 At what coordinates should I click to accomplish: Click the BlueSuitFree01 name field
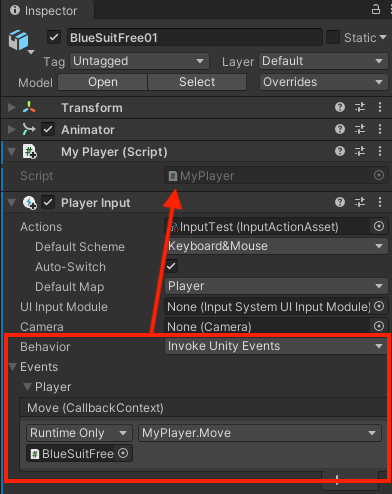[195, 37]
